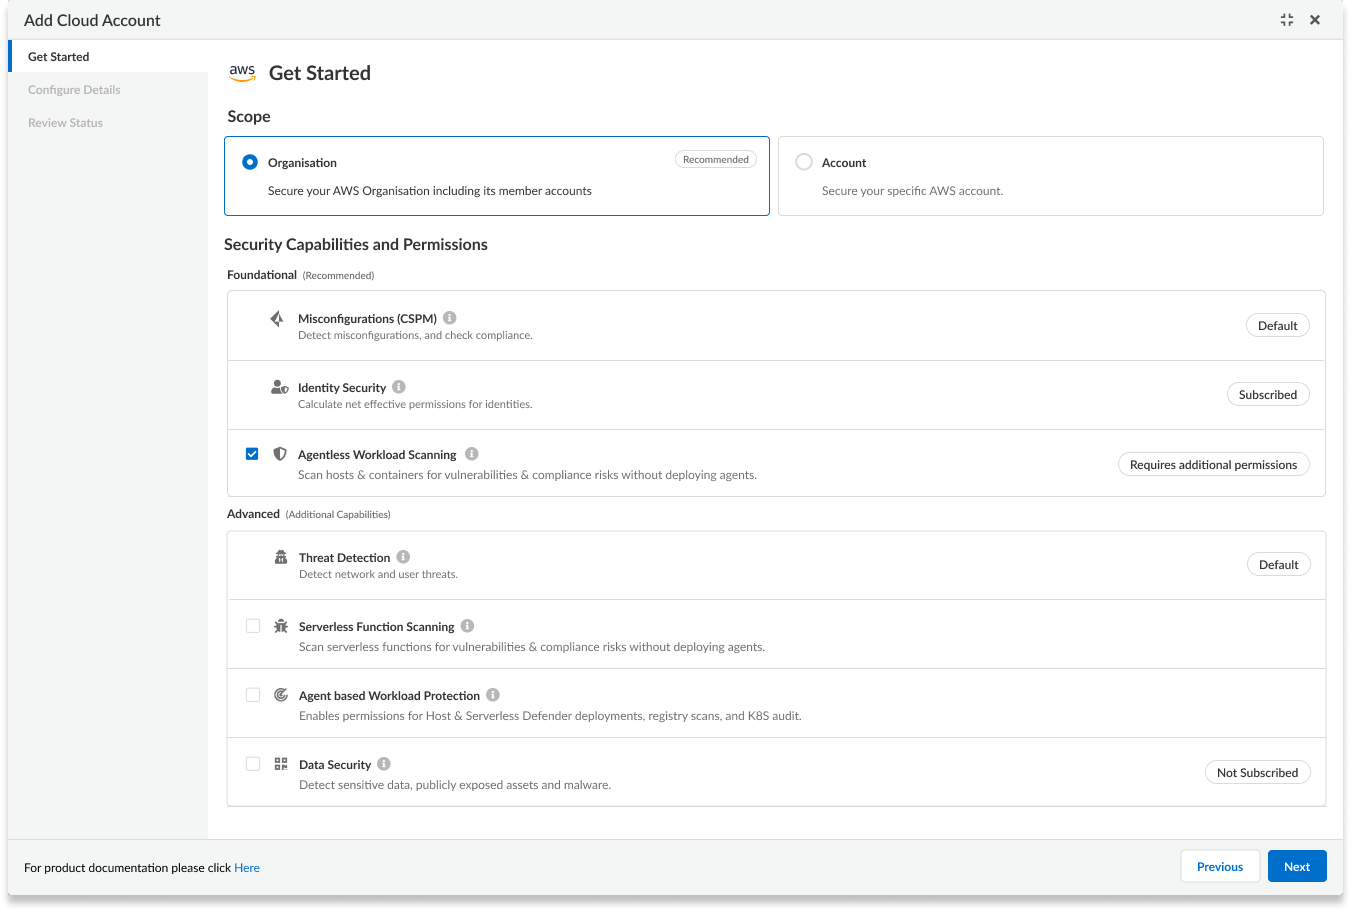Click the Agentless Workload Scanning shield icon
This screenshot has height=911, width=1351.
[x=280, y=454]
